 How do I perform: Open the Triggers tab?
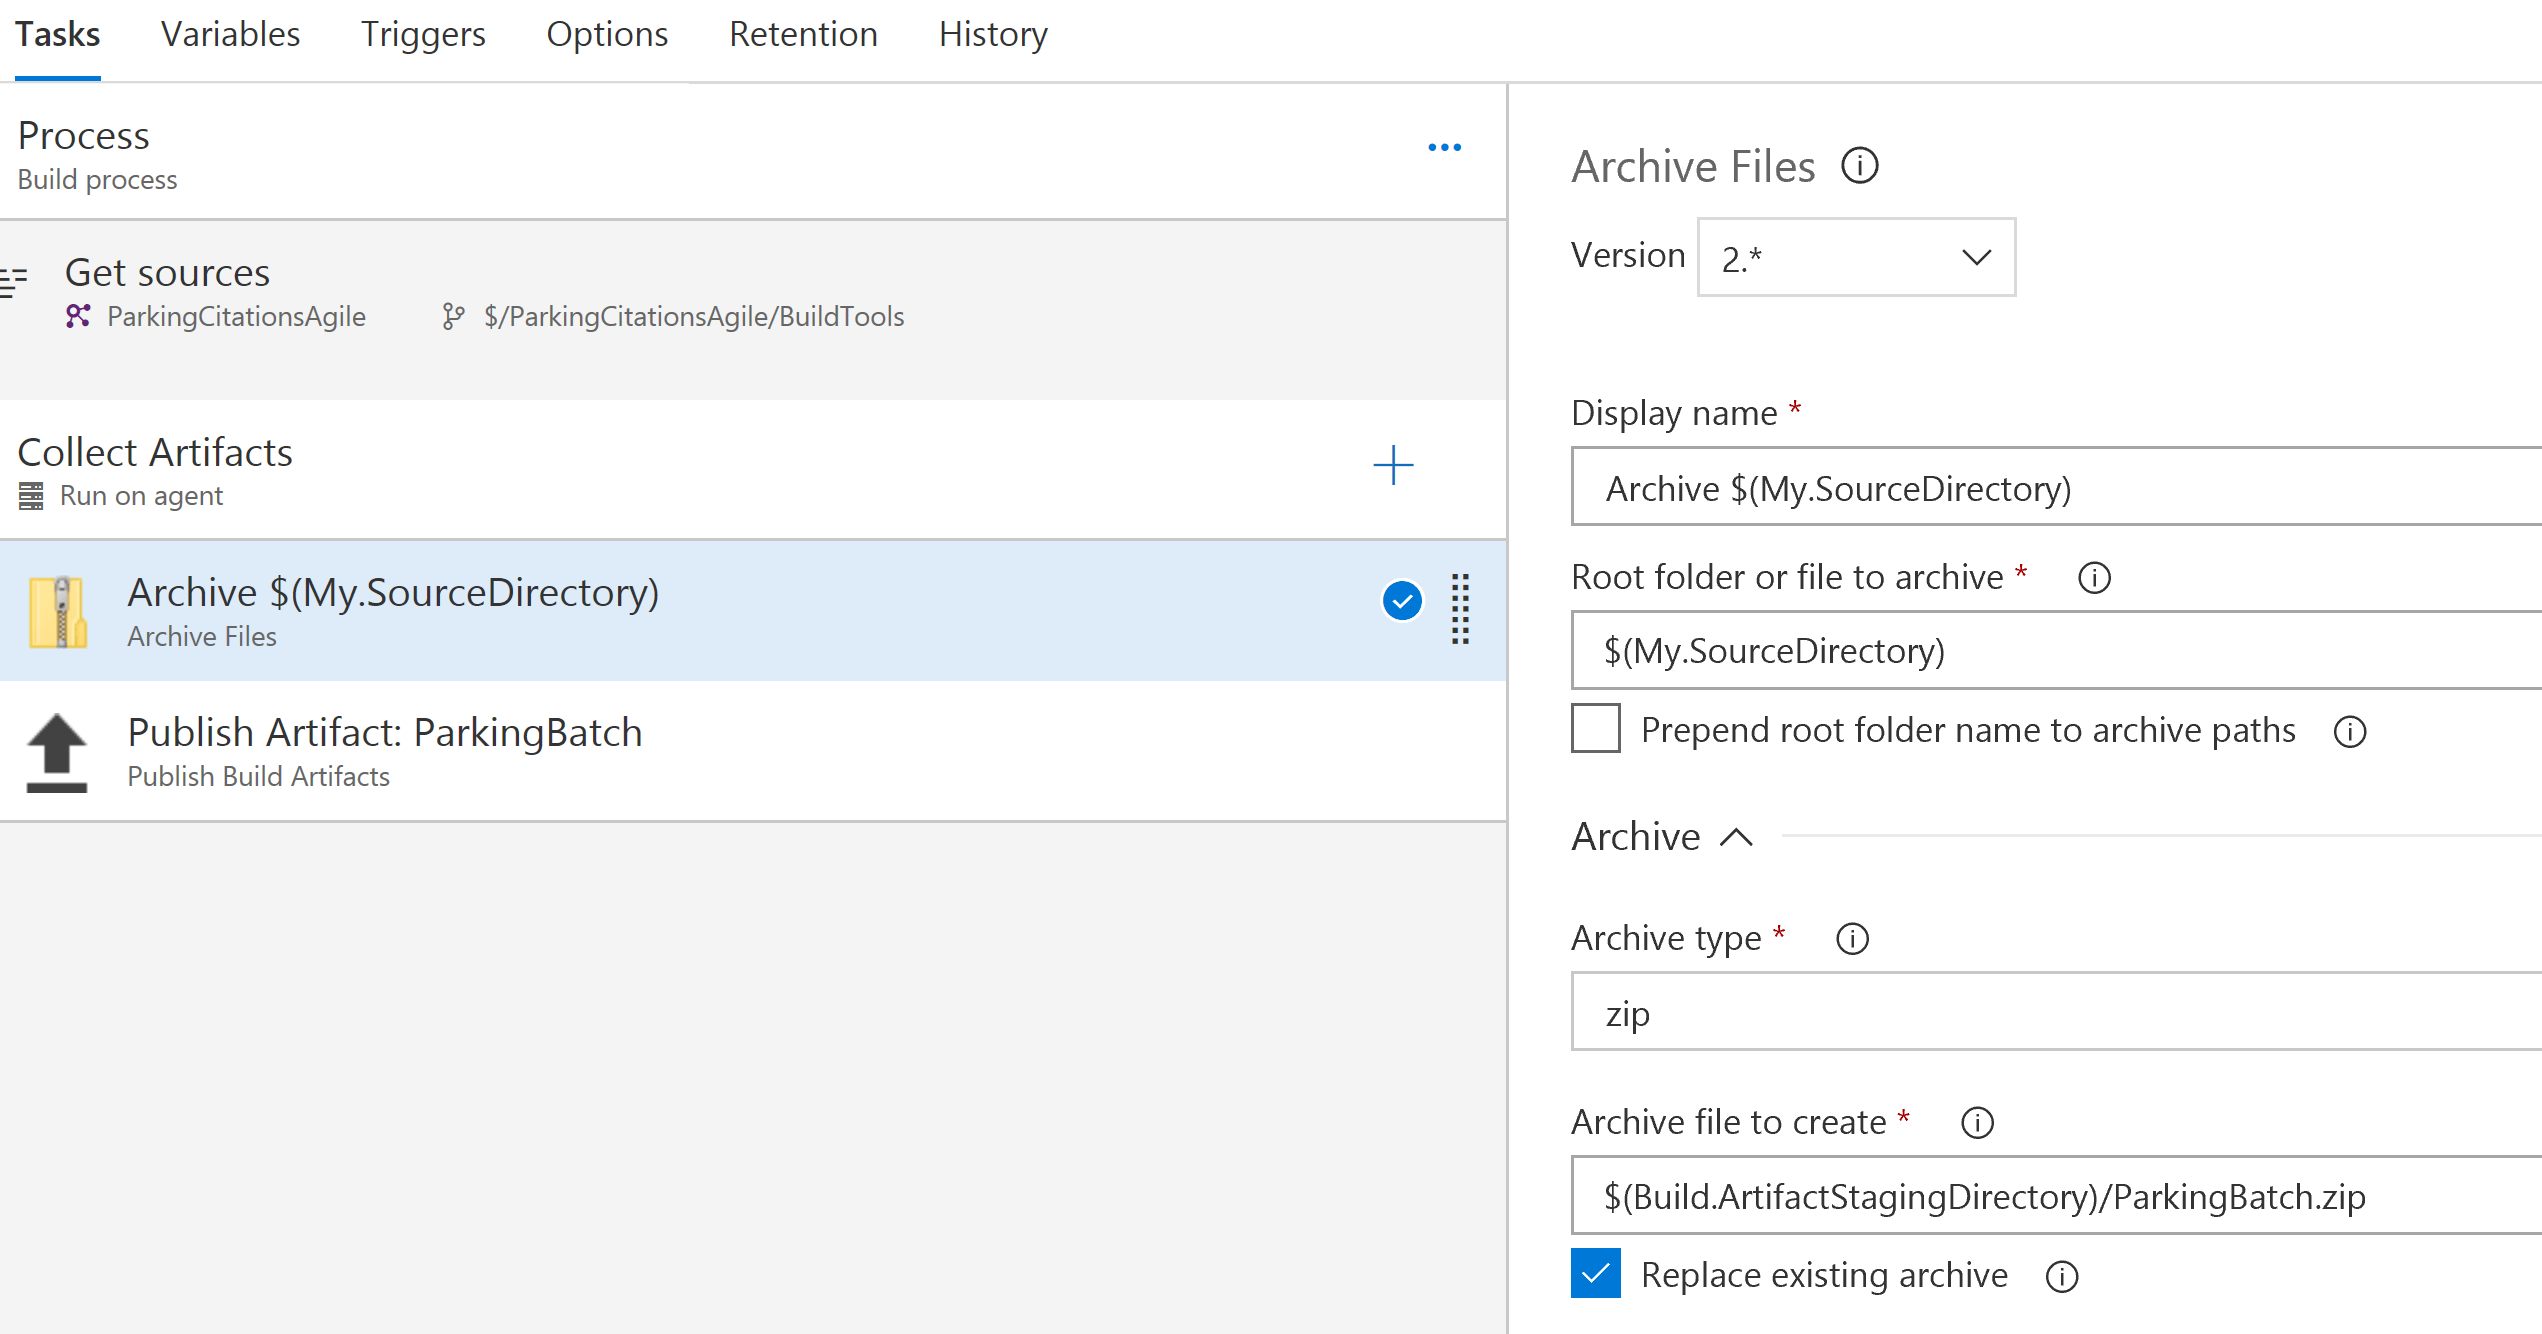422,35
